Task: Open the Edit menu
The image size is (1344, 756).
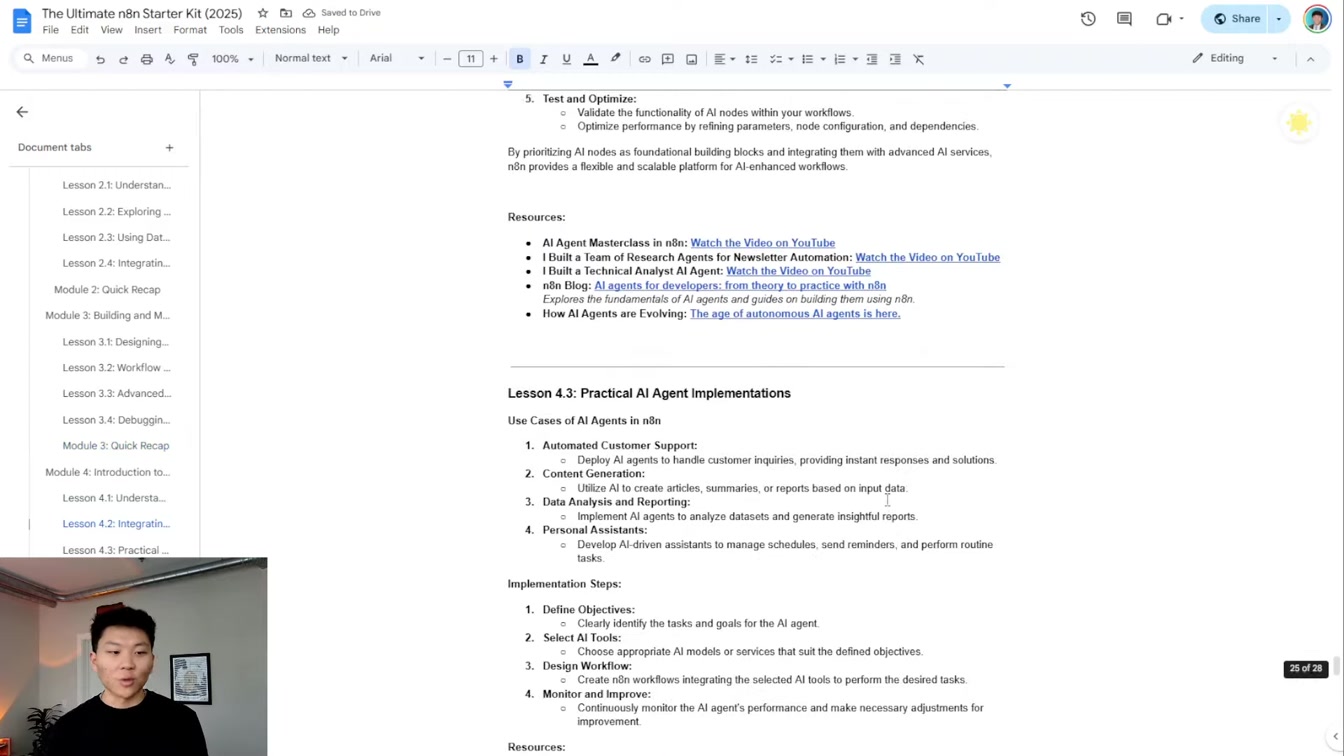Action: point(79,30)
